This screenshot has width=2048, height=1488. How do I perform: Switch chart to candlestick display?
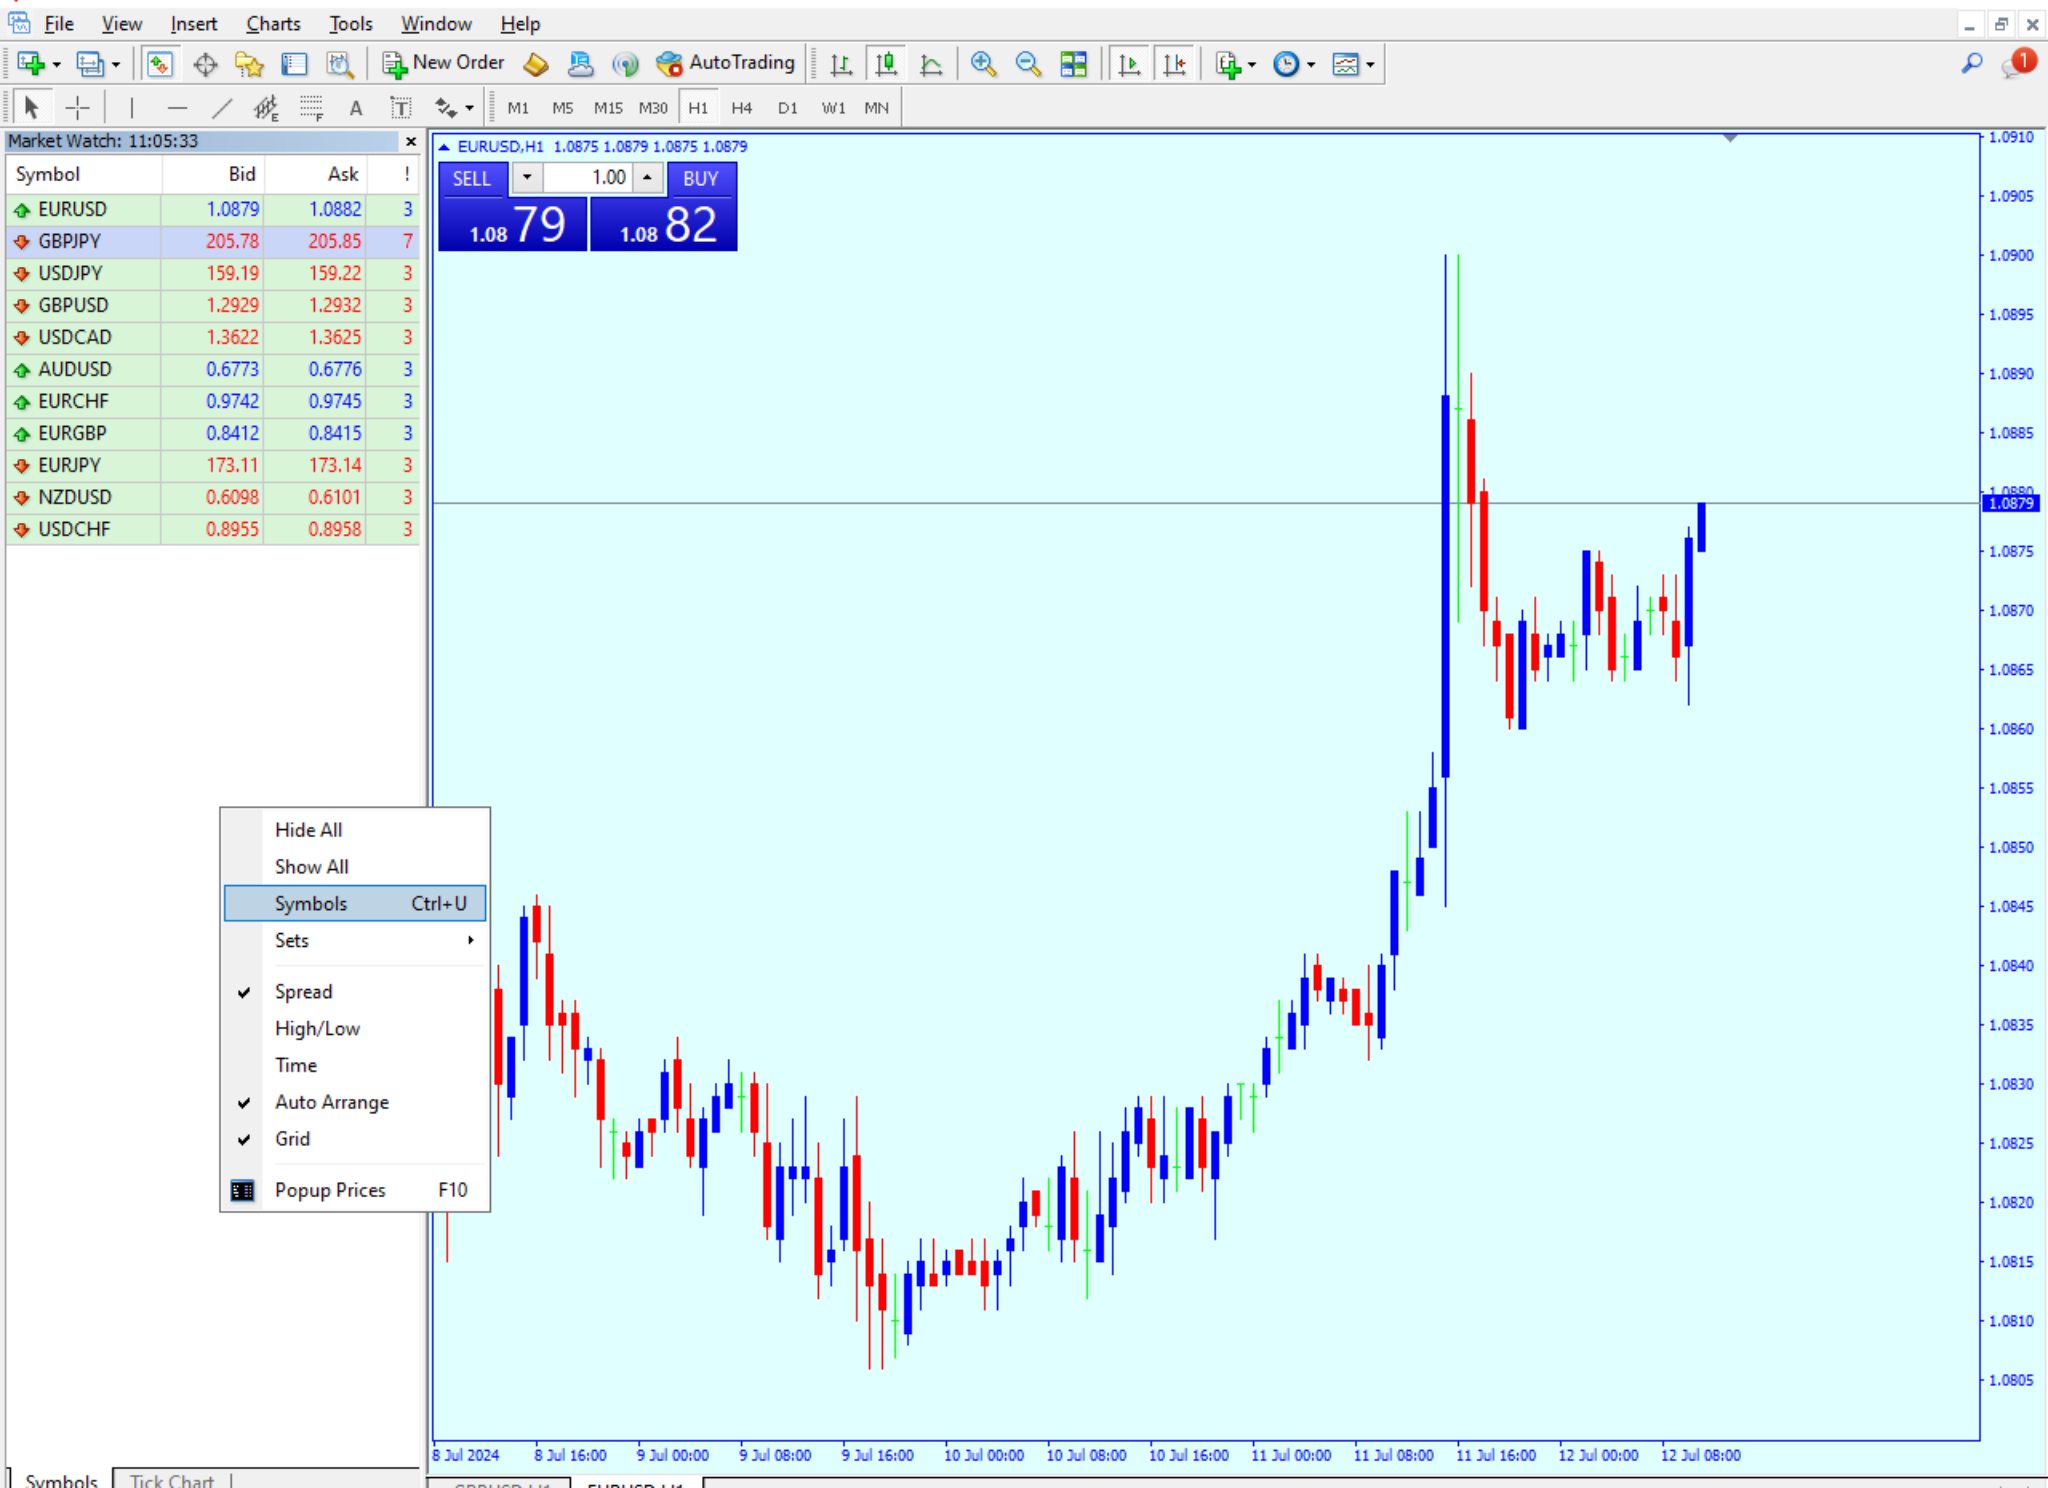point(886,63)
